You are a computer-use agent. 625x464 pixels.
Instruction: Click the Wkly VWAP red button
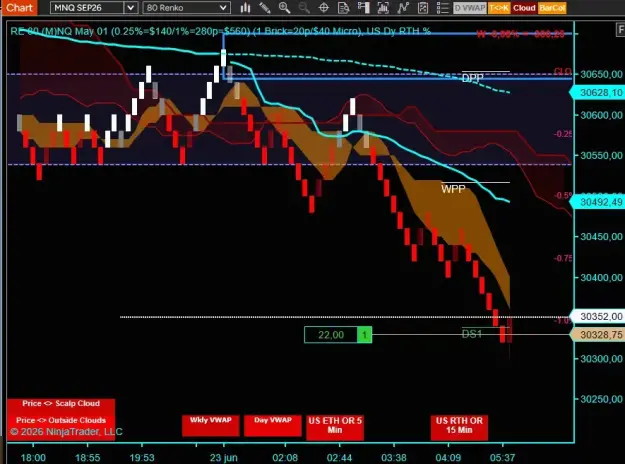click(x=210, y=425)
